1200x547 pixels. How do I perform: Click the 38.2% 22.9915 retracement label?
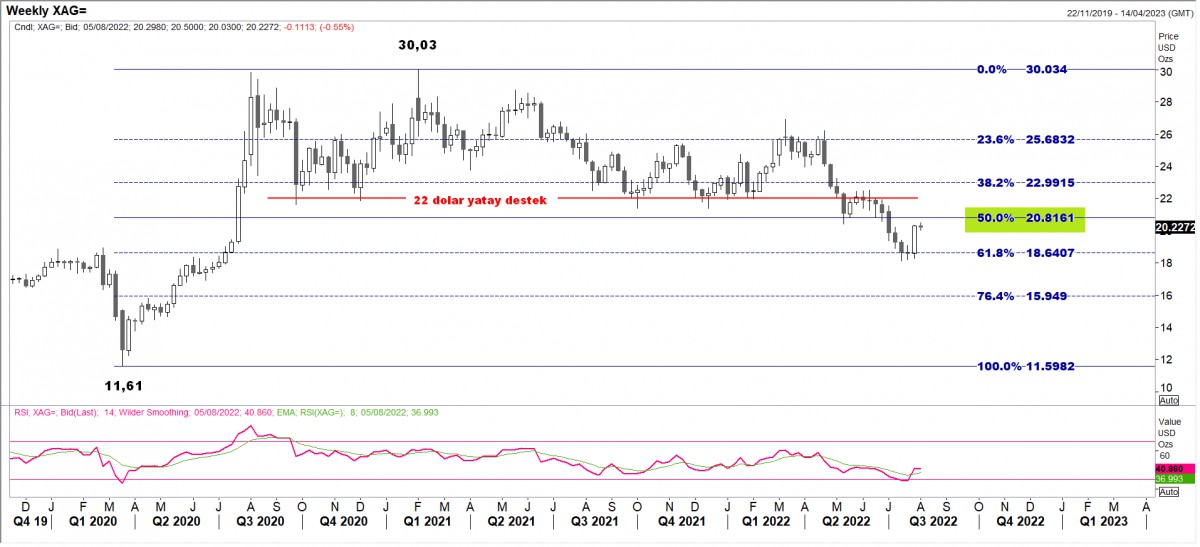[x=1026, y=183]
